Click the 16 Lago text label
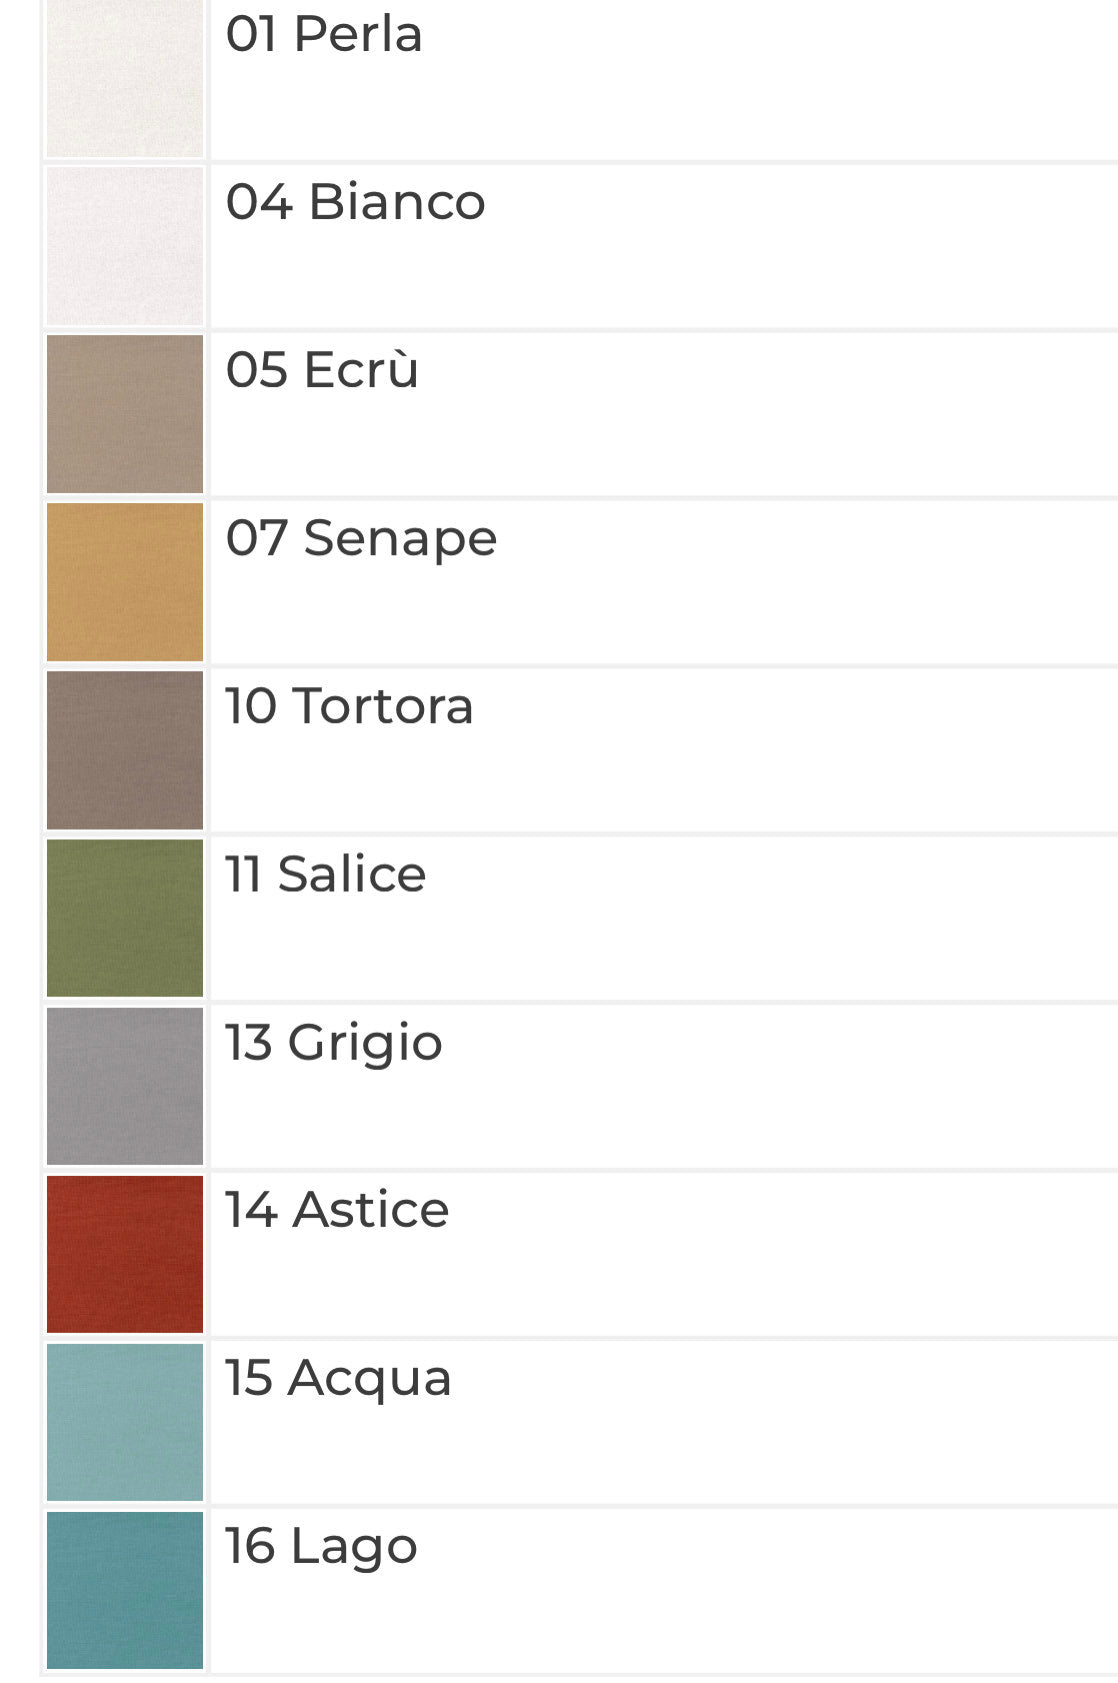 tap(321, 1548)
